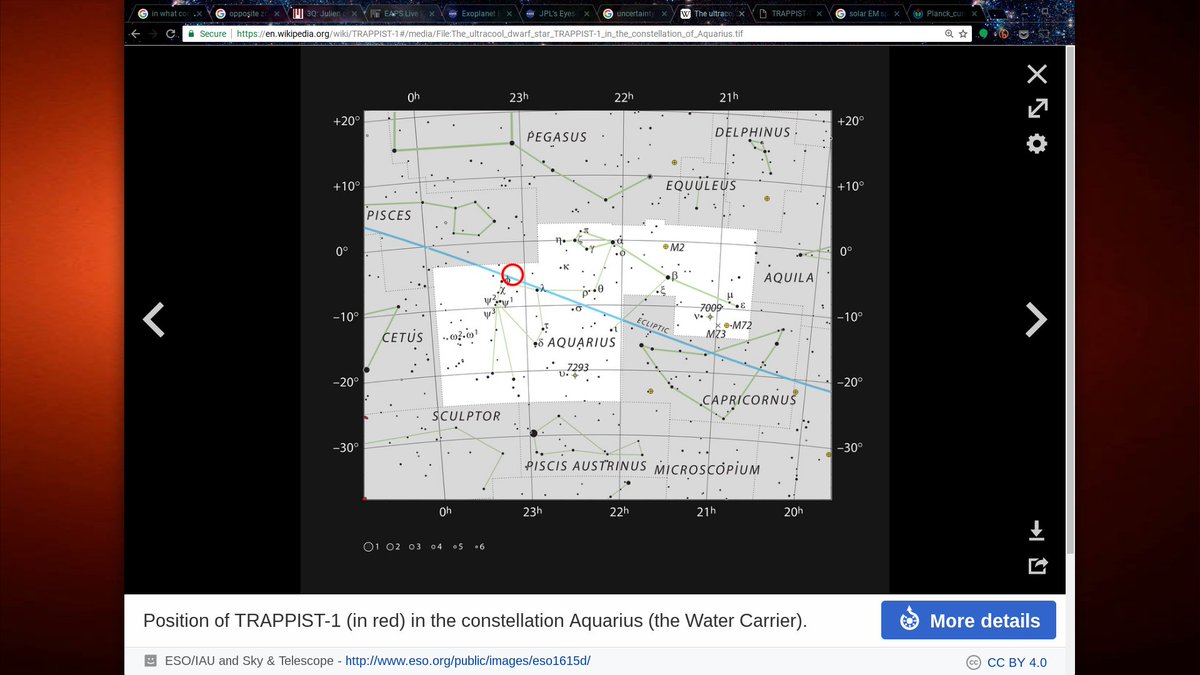Share or embed this file icon
The width and height of the screenshot is (1200, 675).
tap(1037, 565)
